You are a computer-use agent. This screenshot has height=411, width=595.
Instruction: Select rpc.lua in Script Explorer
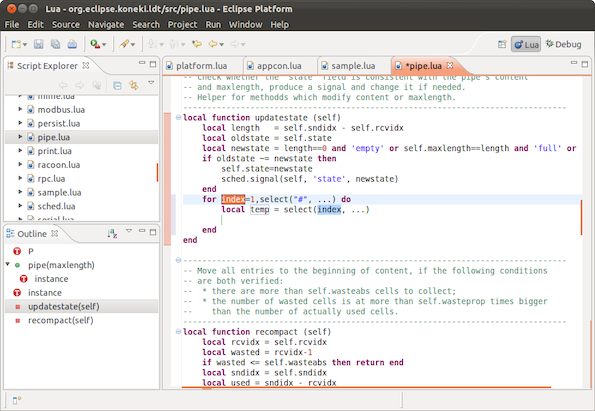[51, 179]
